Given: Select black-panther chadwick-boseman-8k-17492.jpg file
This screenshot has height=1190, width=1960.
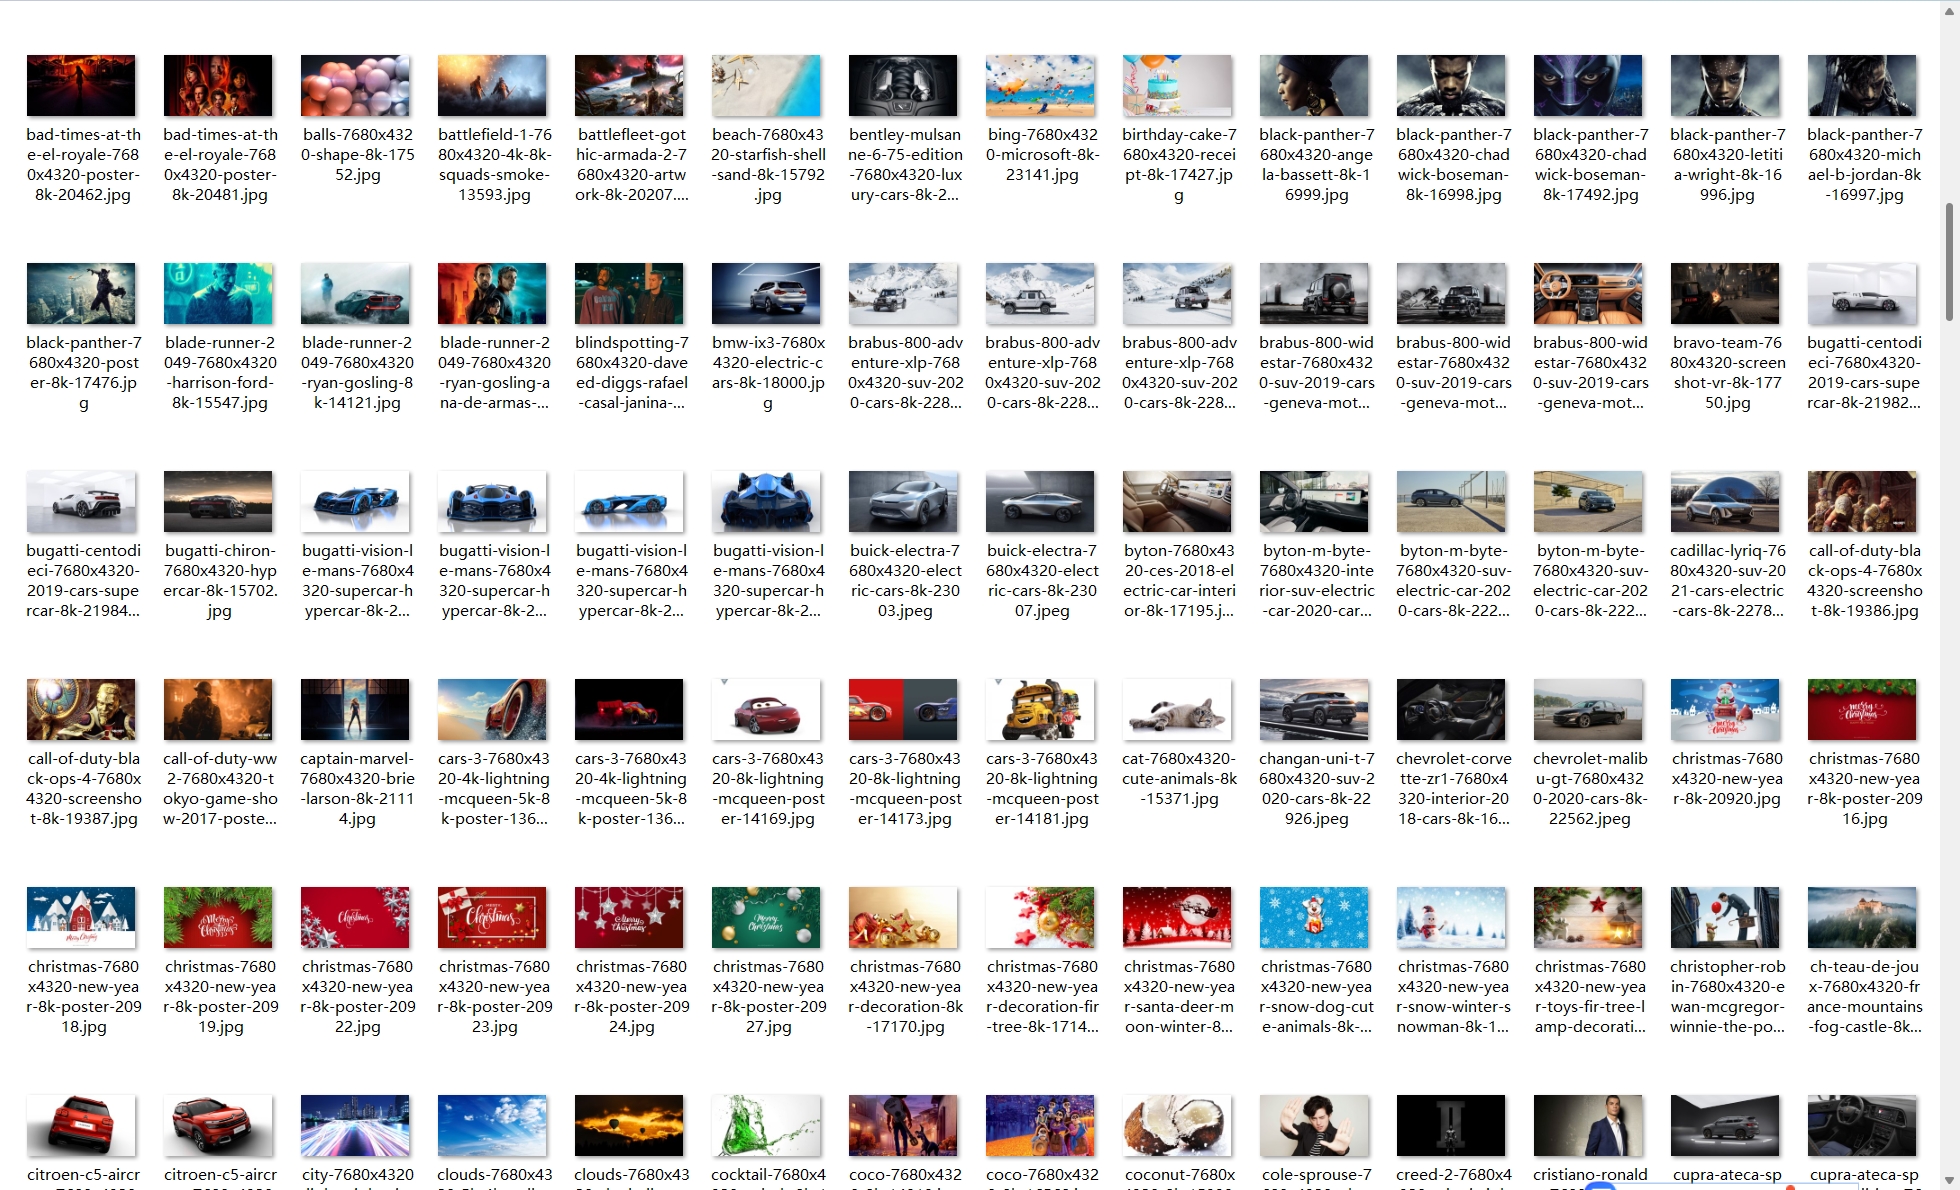Looking at the screenshot, I should pyautogui.click(x=1588, y=86).
